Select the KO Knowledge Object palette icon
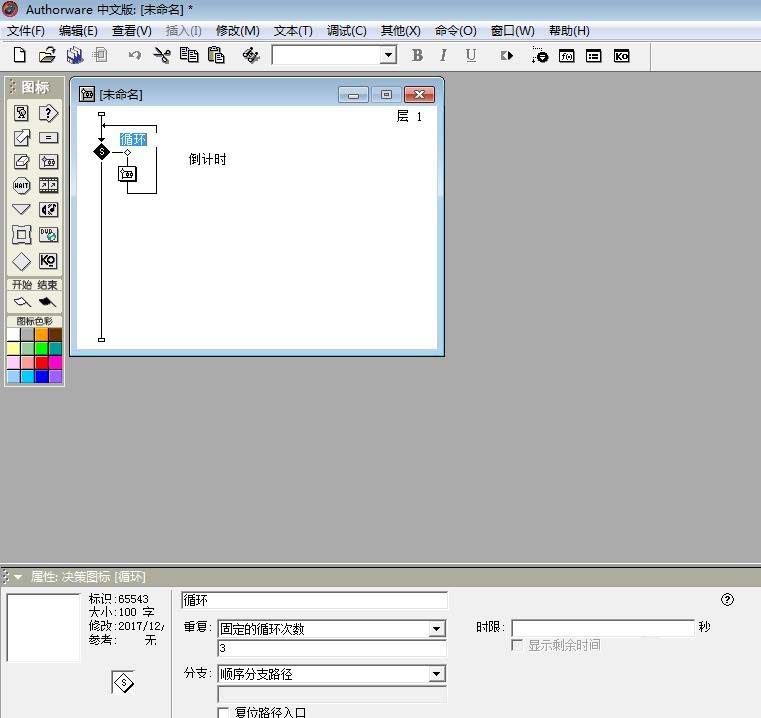761x718 pixels. [48, 261]
